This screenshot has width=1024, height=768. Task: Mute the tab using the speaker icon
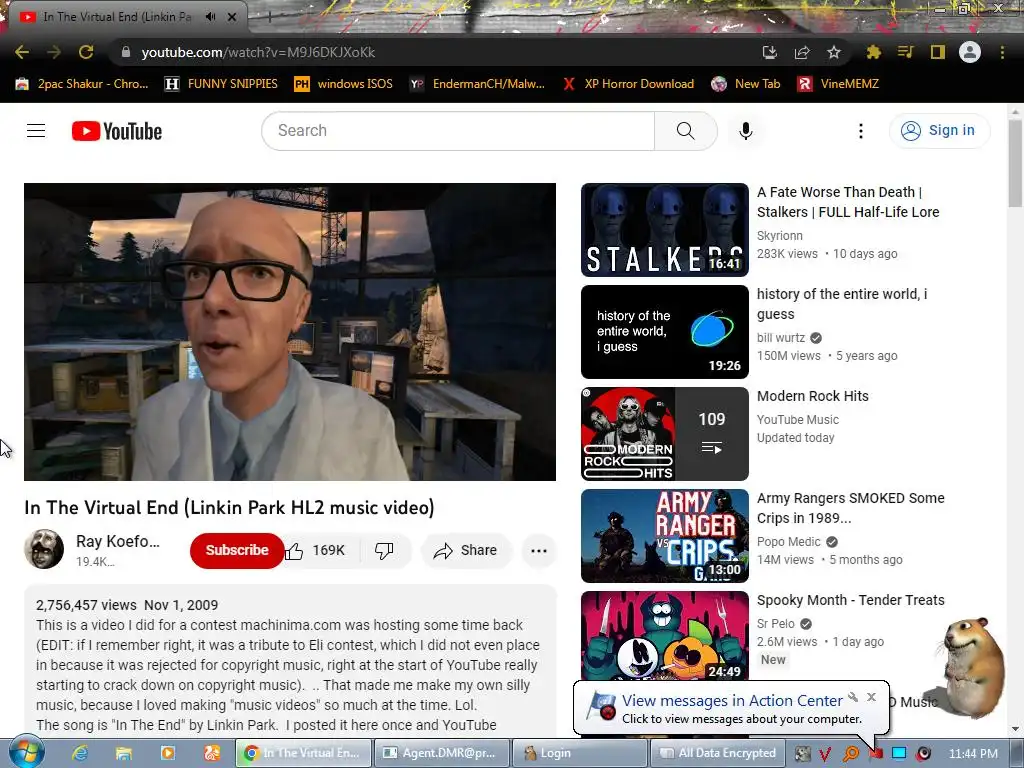(x=210, y=17)
